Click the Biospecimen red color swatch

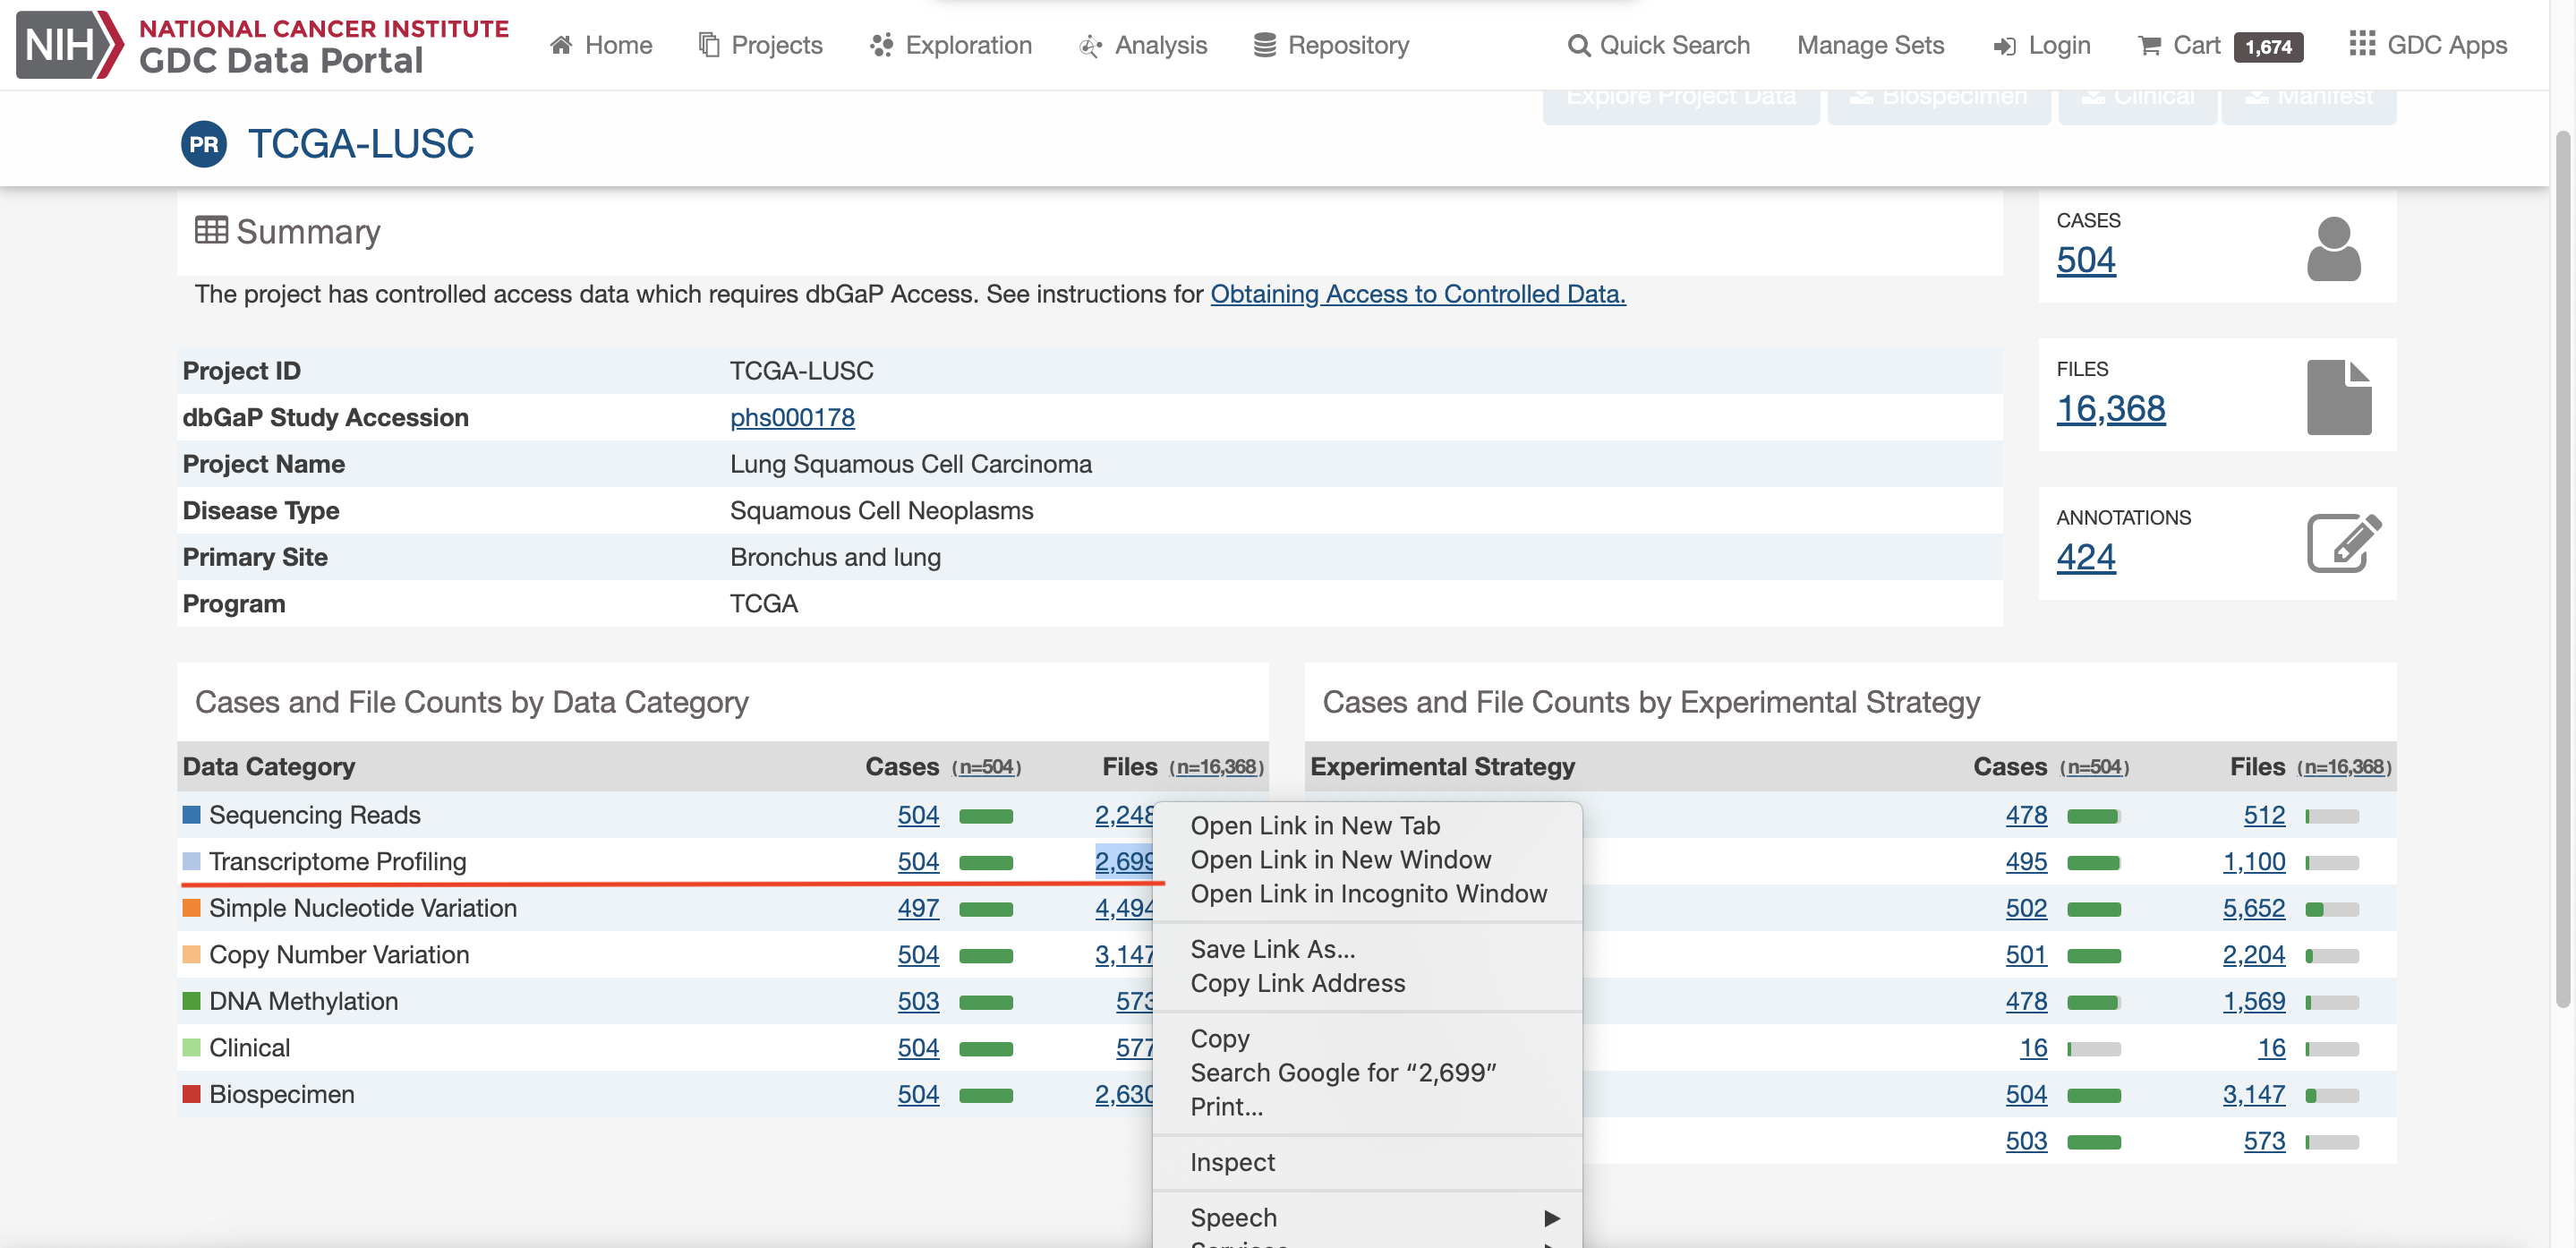(191, 1094)
